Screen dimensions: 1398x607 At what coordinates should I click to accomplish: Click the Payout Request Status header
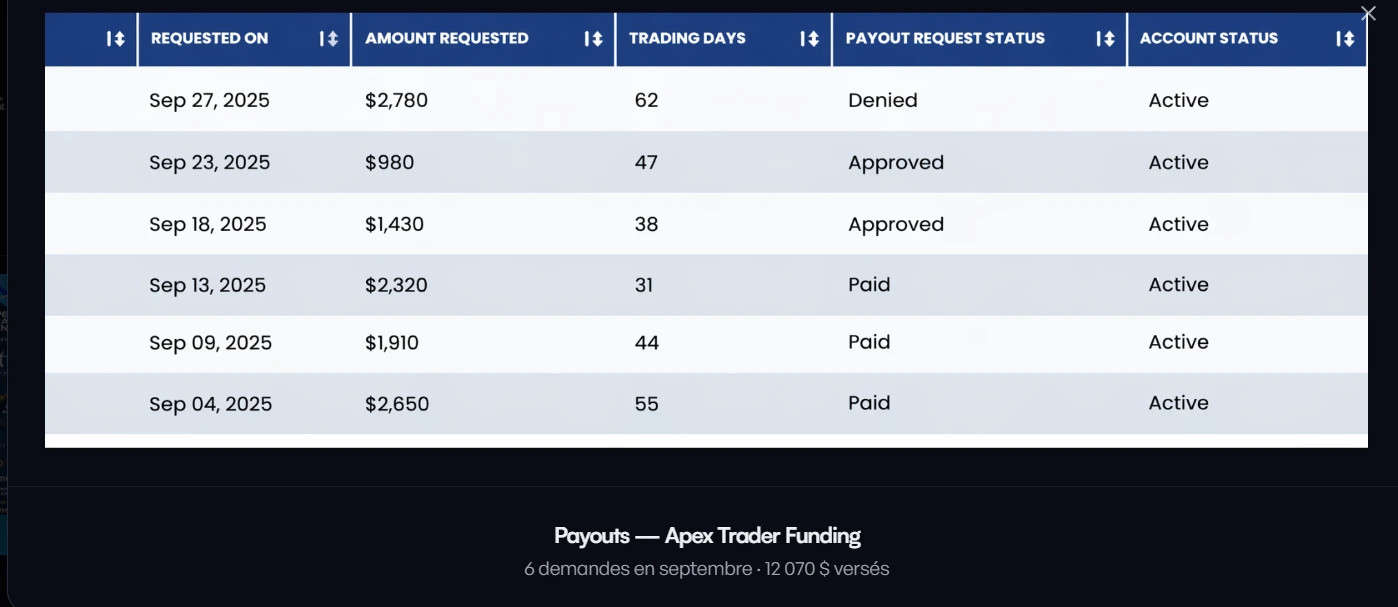click(x=945, y=38)
